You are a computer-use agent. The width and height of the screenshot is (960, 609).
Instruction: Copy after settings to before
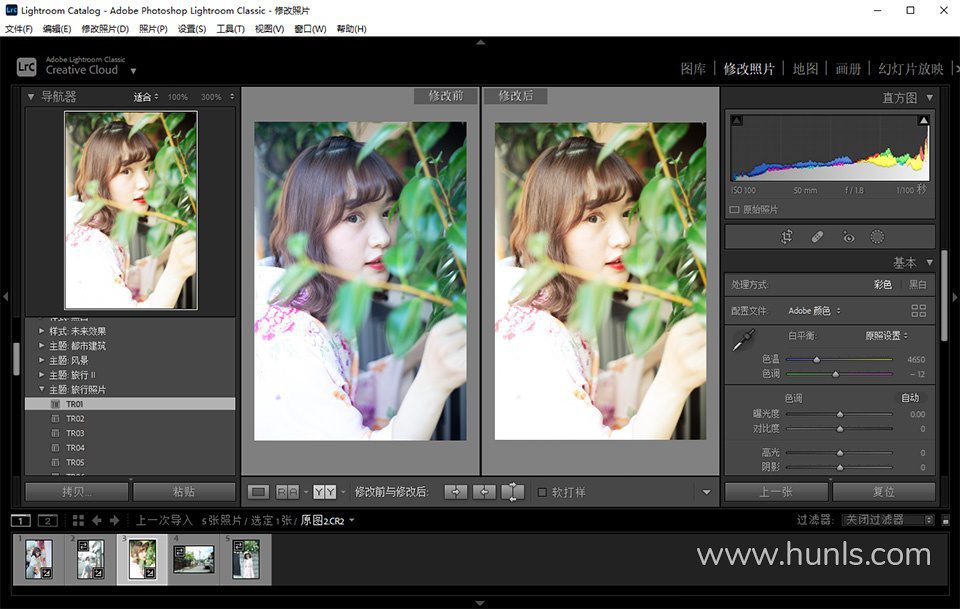point(484,492)
